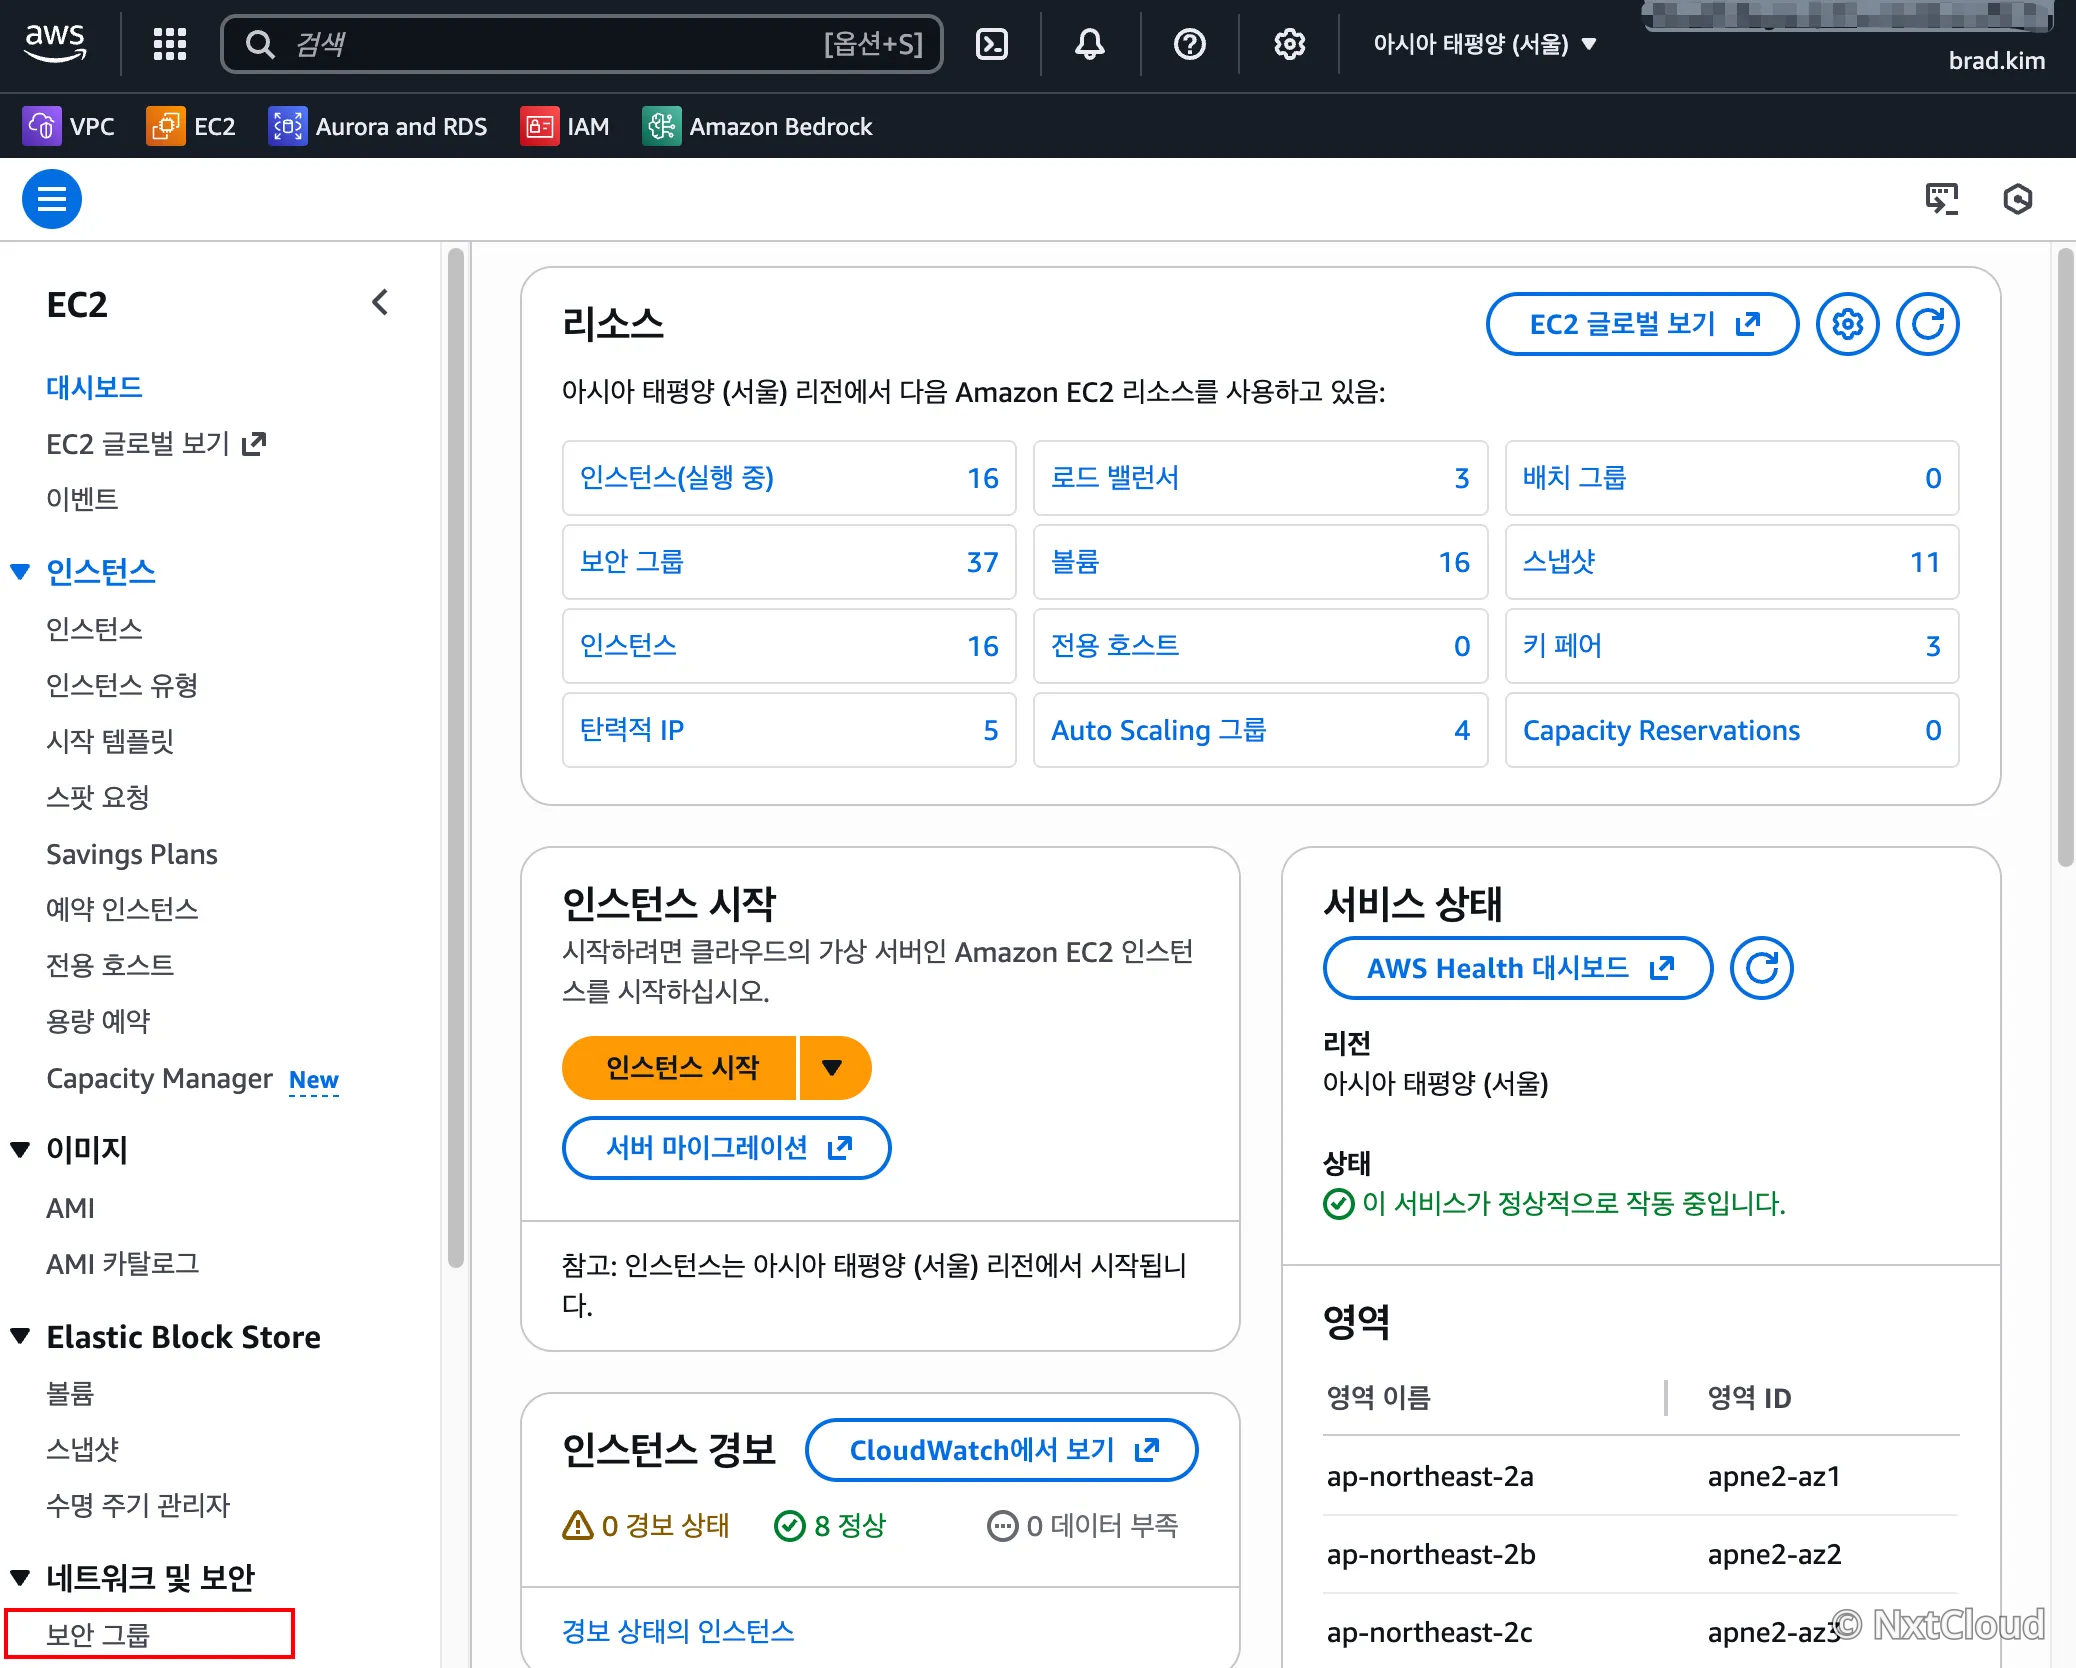Open resource settings gear in 리소스 panel
This screenshot has width=2076, height=1668.
pos(1848,324)
